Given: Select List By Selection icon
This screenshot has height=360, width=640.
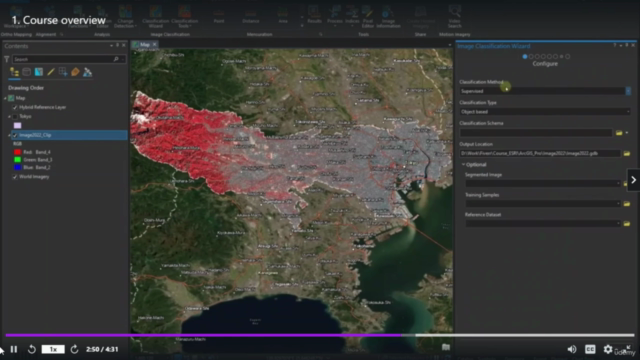Looking at the screenshot, I should (39, 72).
